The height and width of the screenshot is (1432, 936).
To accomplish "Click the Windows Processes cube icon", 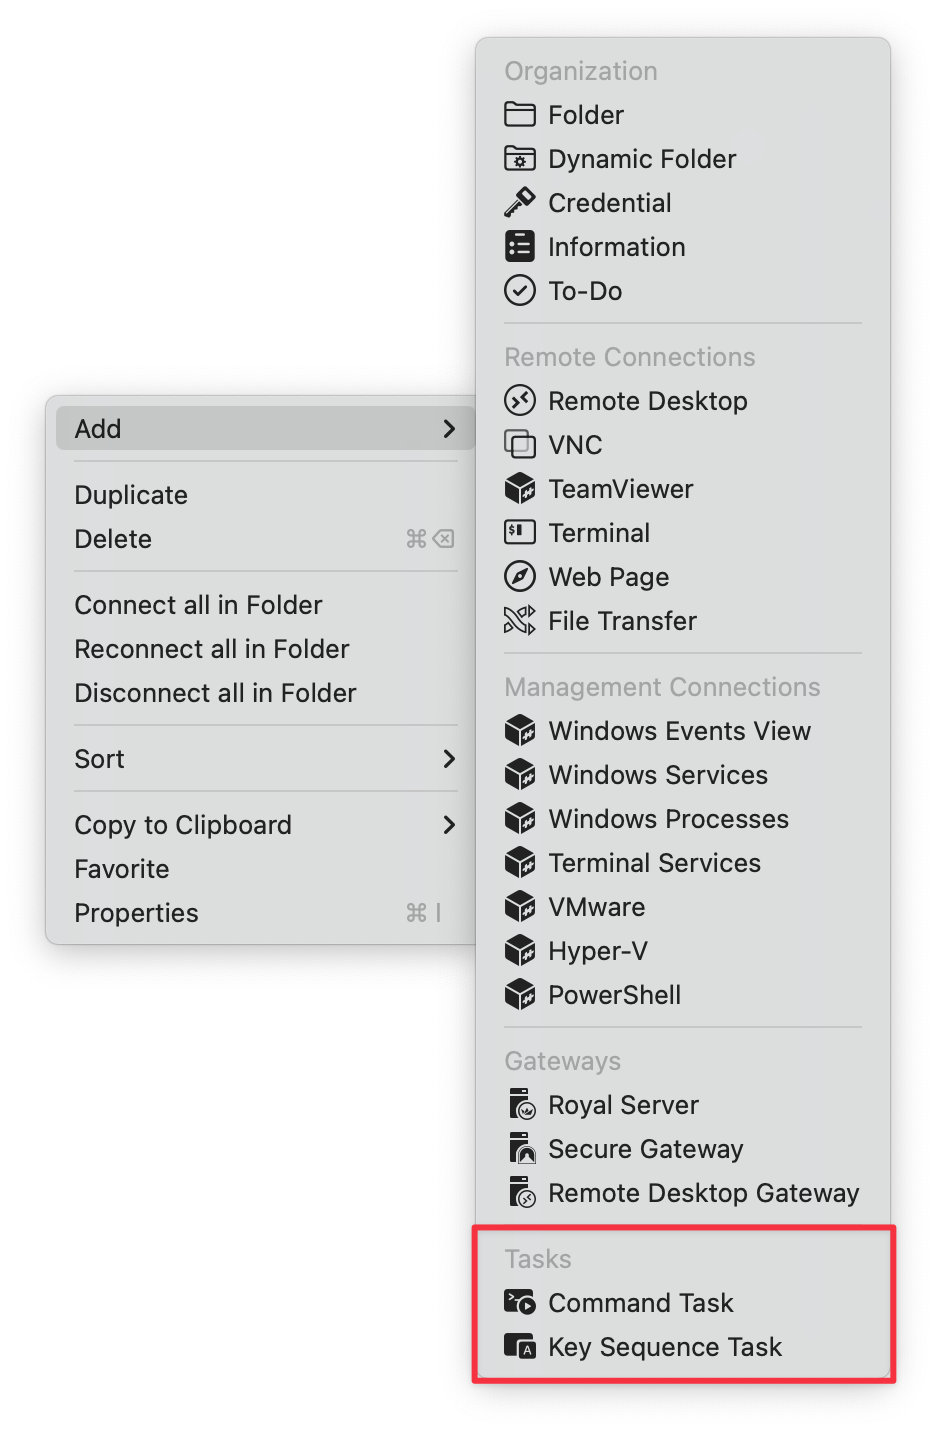I will (520, 819).
